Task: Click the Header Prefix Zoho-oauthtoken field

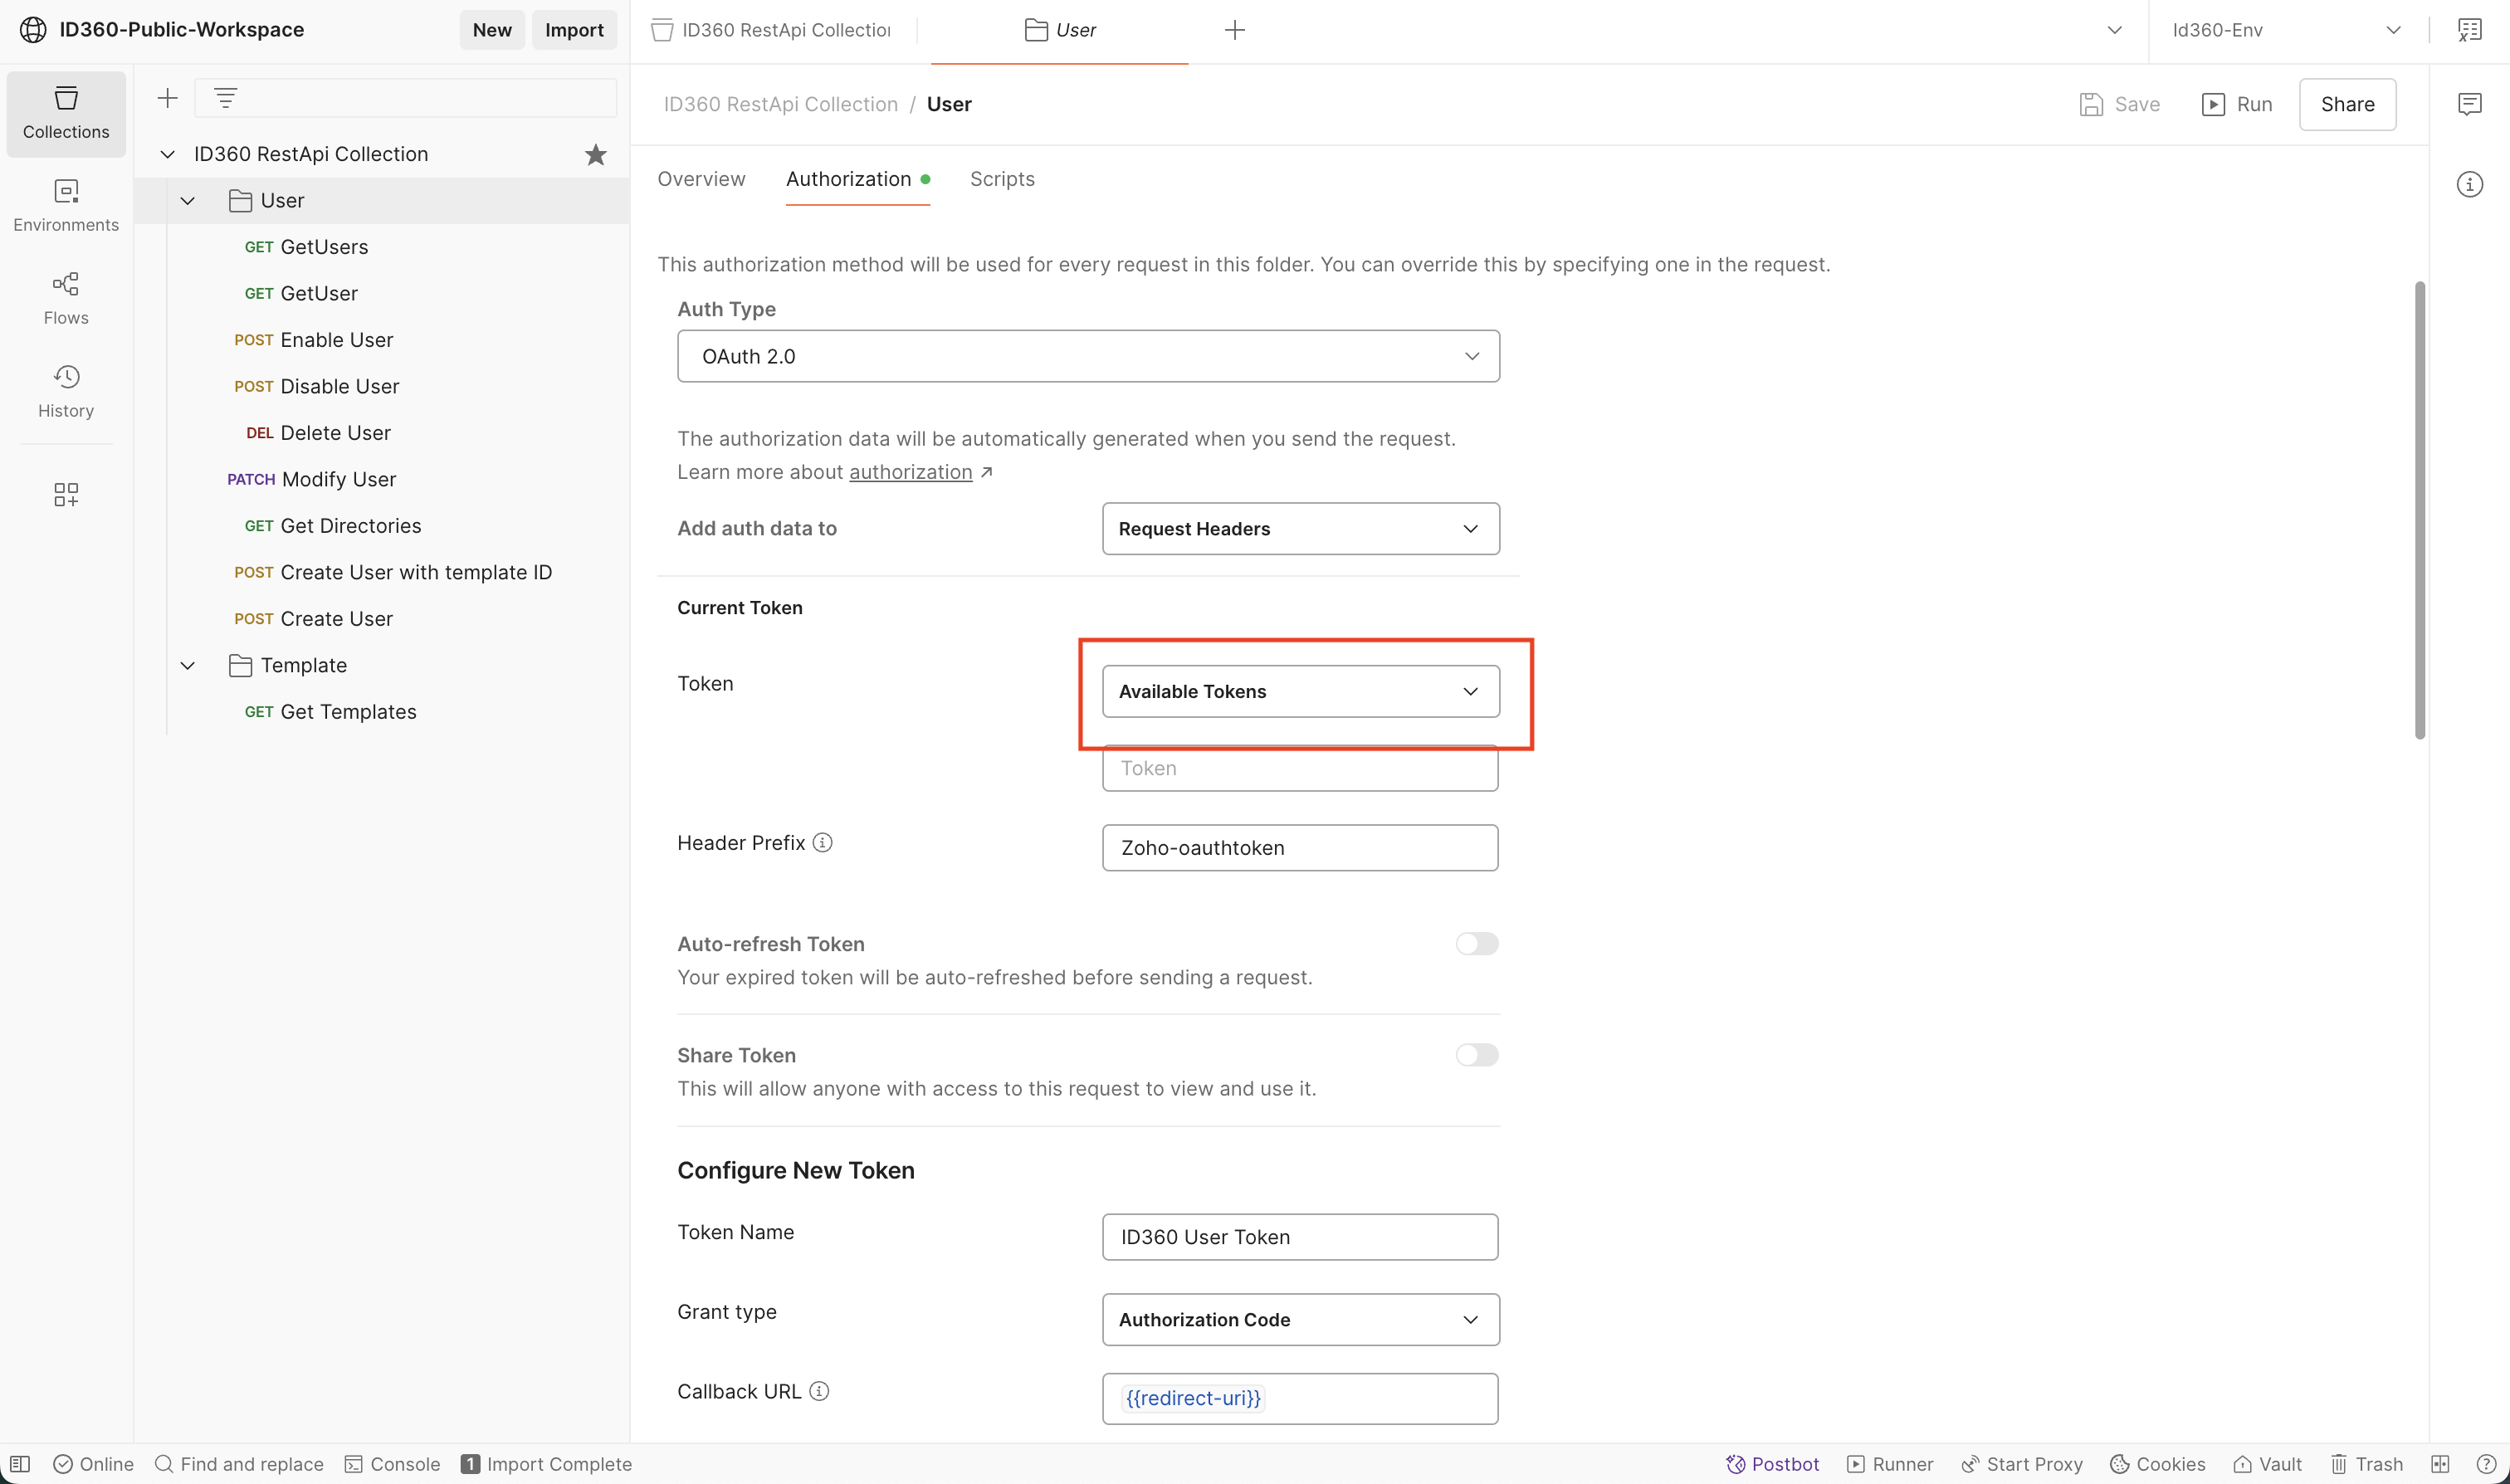Action: (1300, 848)
